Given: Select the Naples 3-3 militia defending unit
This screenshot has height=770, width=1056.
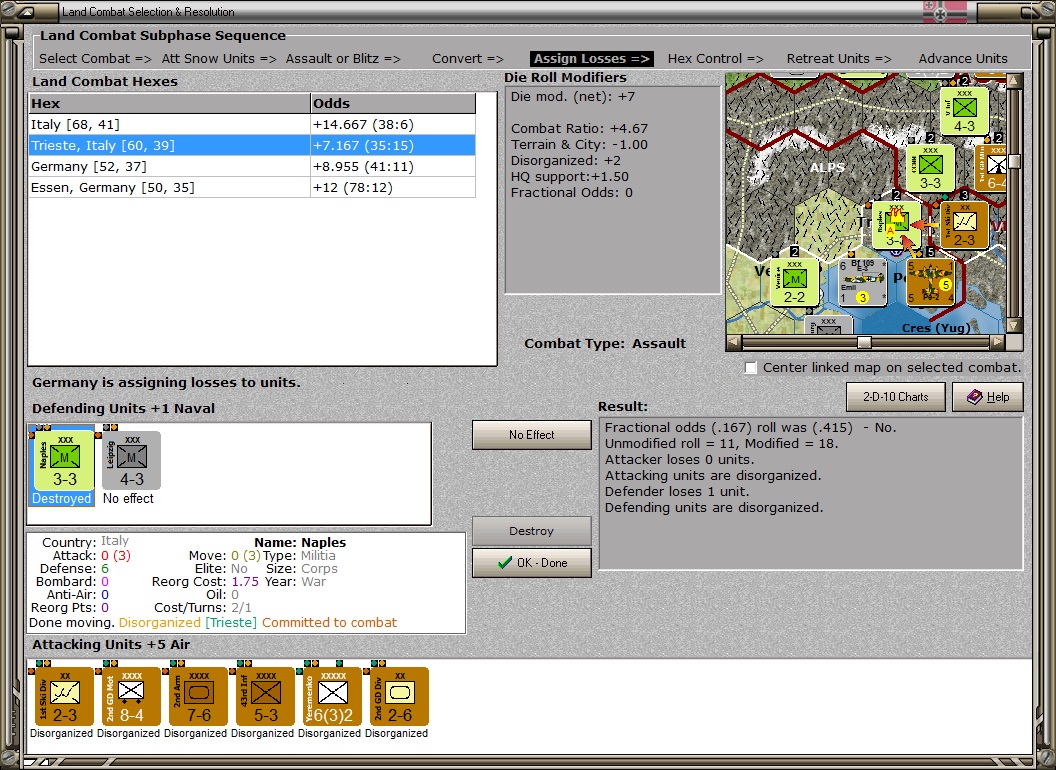Looking at the screenshot, I should click(x=65, y=459).
